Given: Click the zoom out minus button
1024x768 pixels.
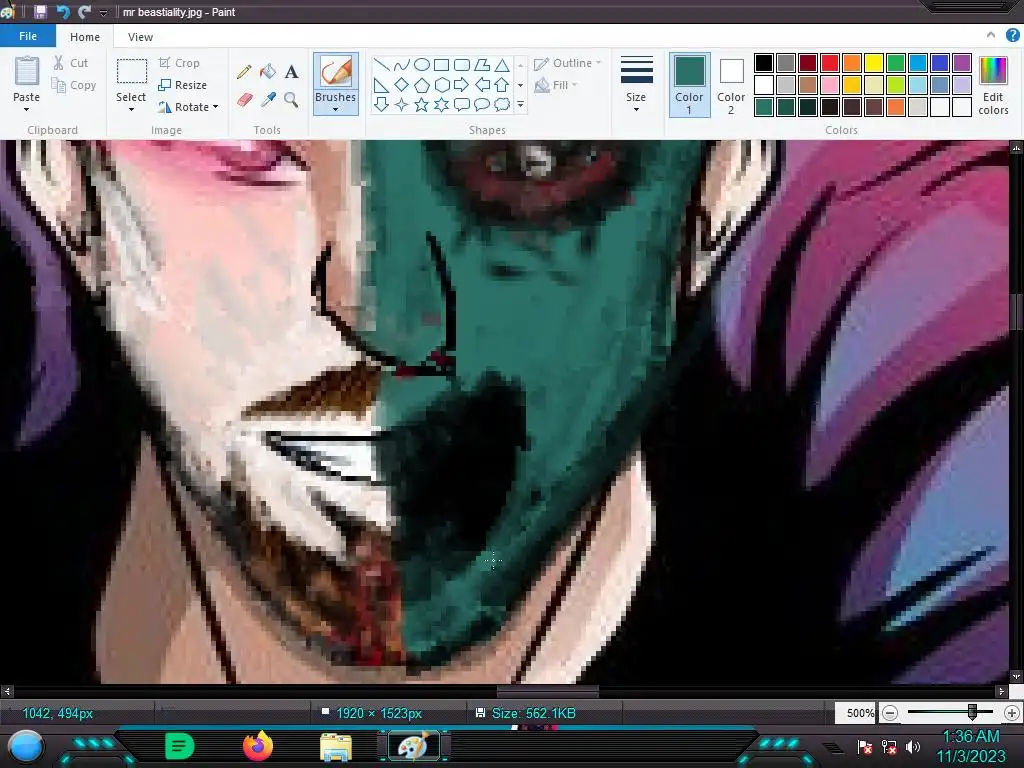Looking at the screenshot, I should (x=890, y=713).
